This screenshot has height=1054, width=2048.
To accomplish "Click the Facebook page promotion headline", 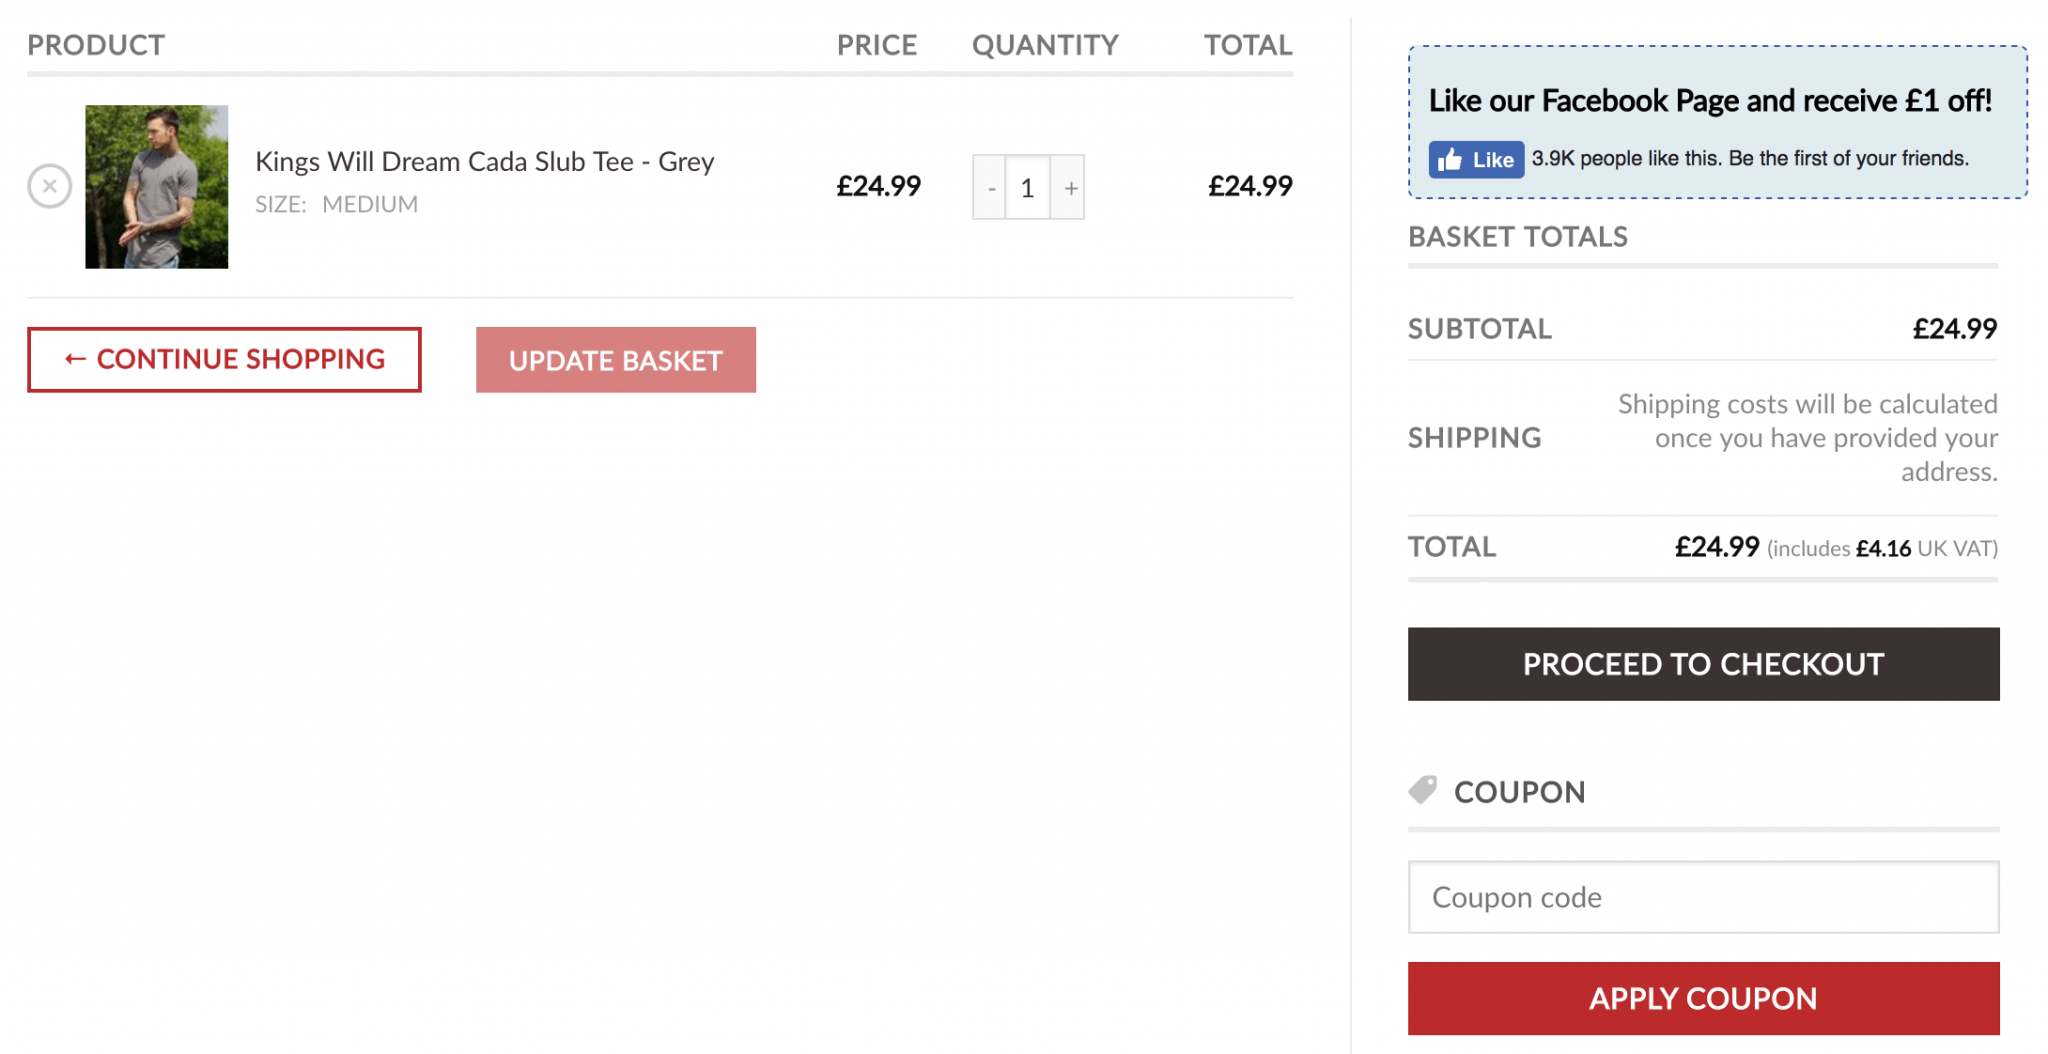I will coord(1709,101).
